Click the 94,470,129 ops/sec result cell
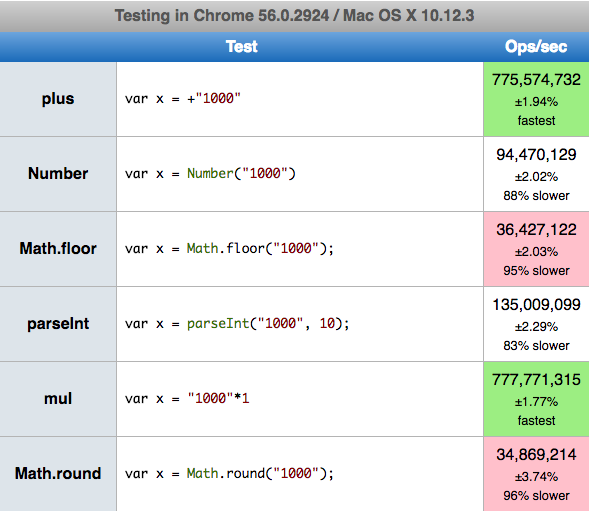This screenshot has width=591, height=513. tap(536, 174)
